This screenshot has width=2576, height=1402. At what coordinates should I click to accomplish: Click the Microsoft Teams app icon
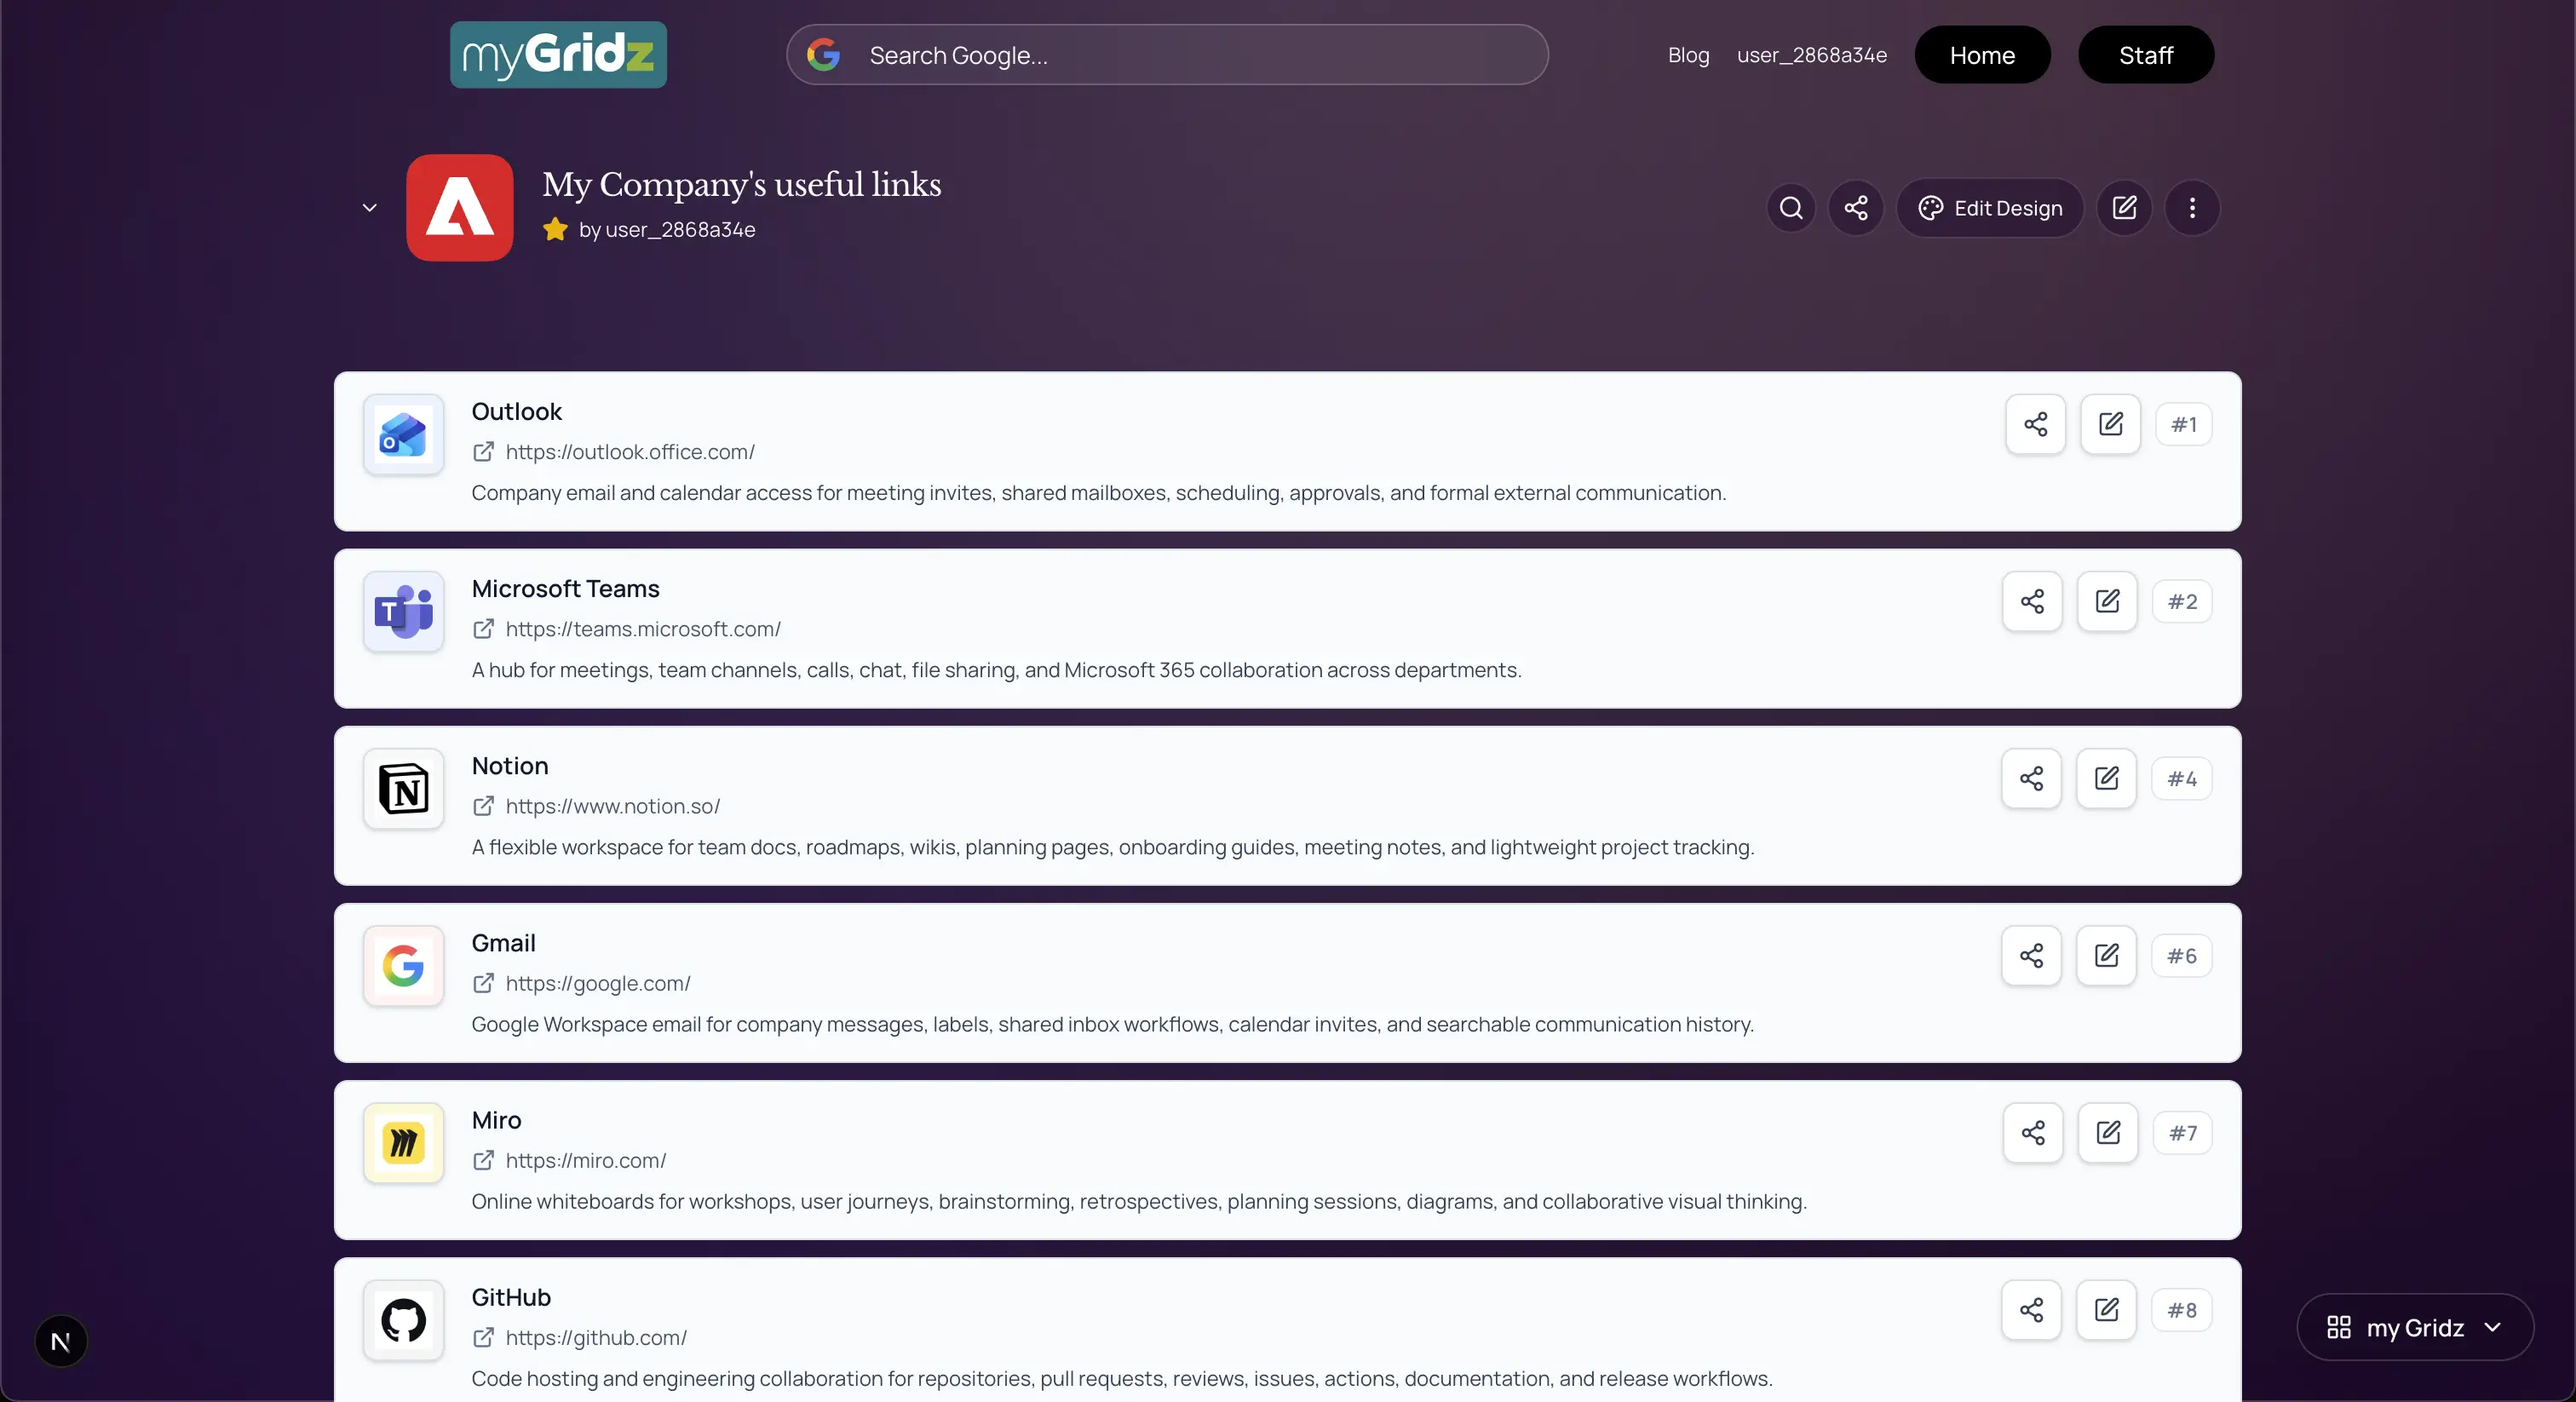403,612
